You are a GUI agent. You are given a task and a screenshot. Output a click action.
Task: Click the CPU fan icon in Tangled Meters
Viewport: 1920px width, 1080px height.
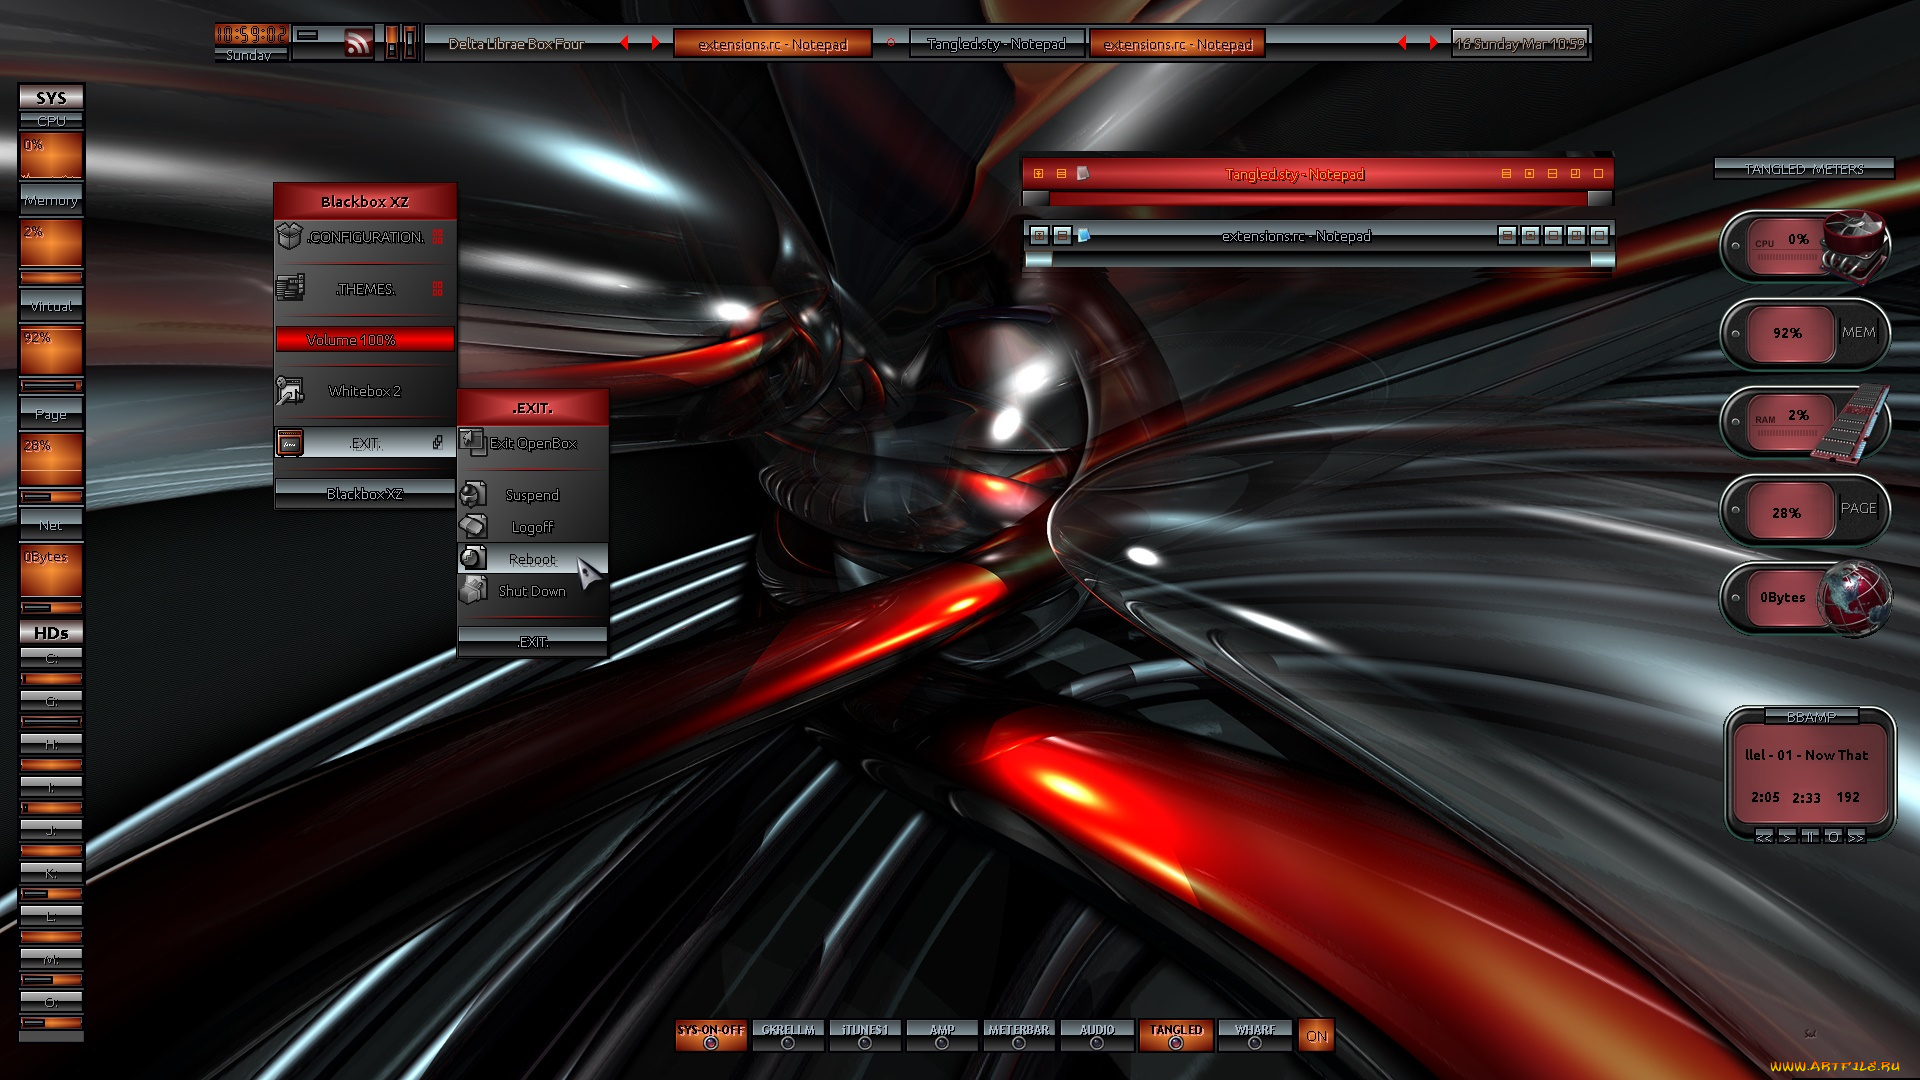point(1854,246)
